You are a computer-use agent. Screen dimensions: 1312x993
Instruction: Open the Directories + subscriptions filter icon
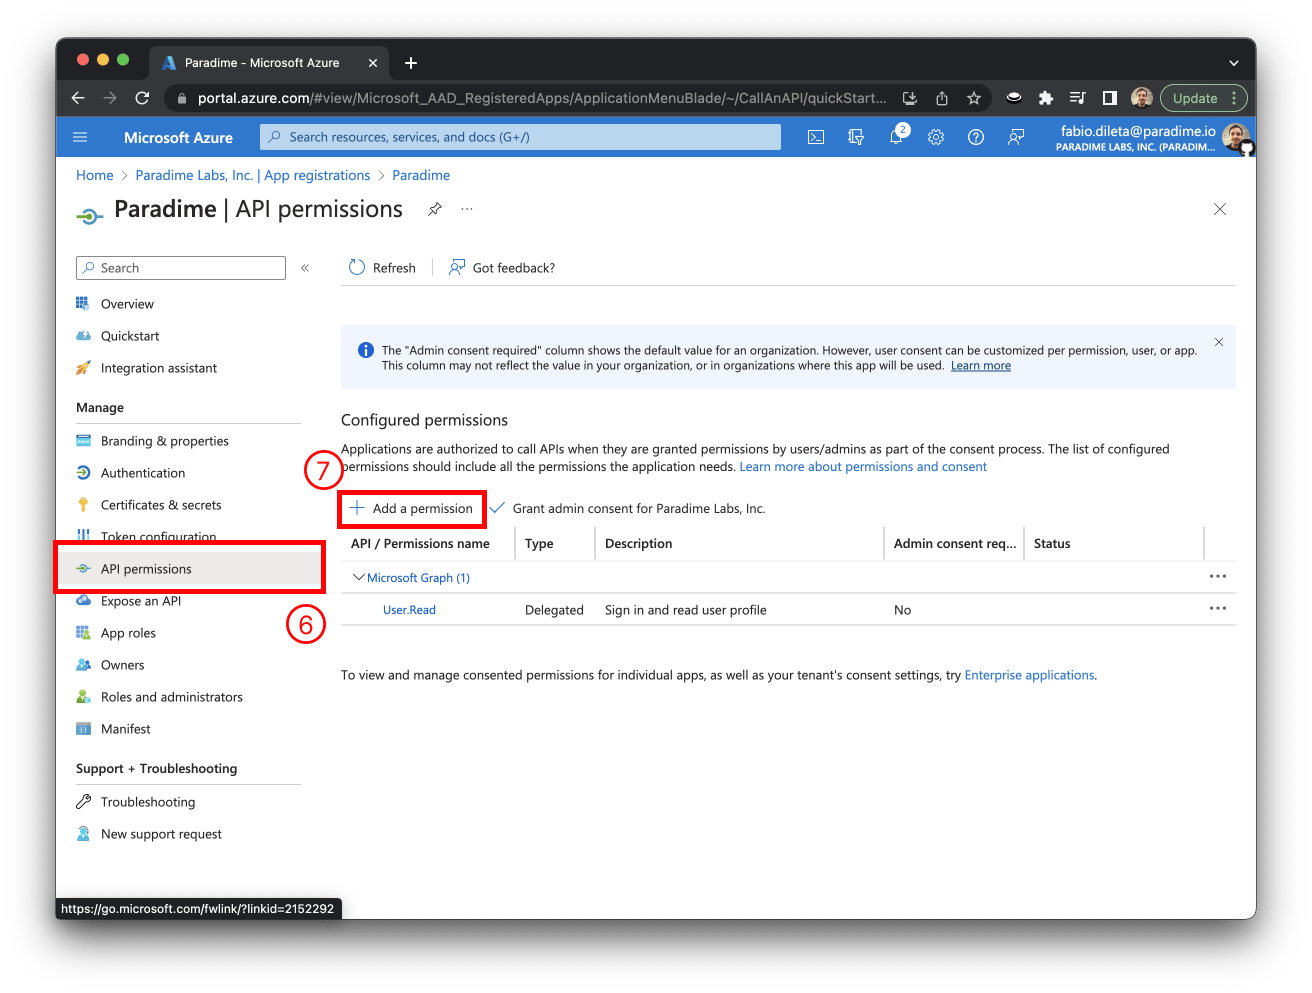[x=856, y=137]
